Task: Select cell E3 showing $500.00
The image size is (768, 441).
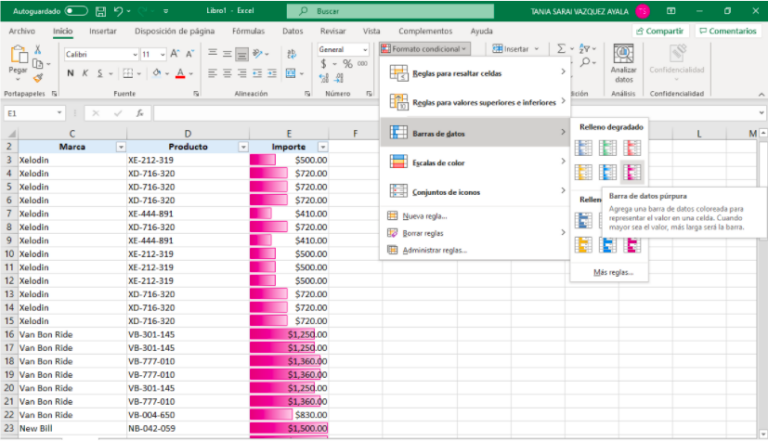Action: tap(289, 160)
